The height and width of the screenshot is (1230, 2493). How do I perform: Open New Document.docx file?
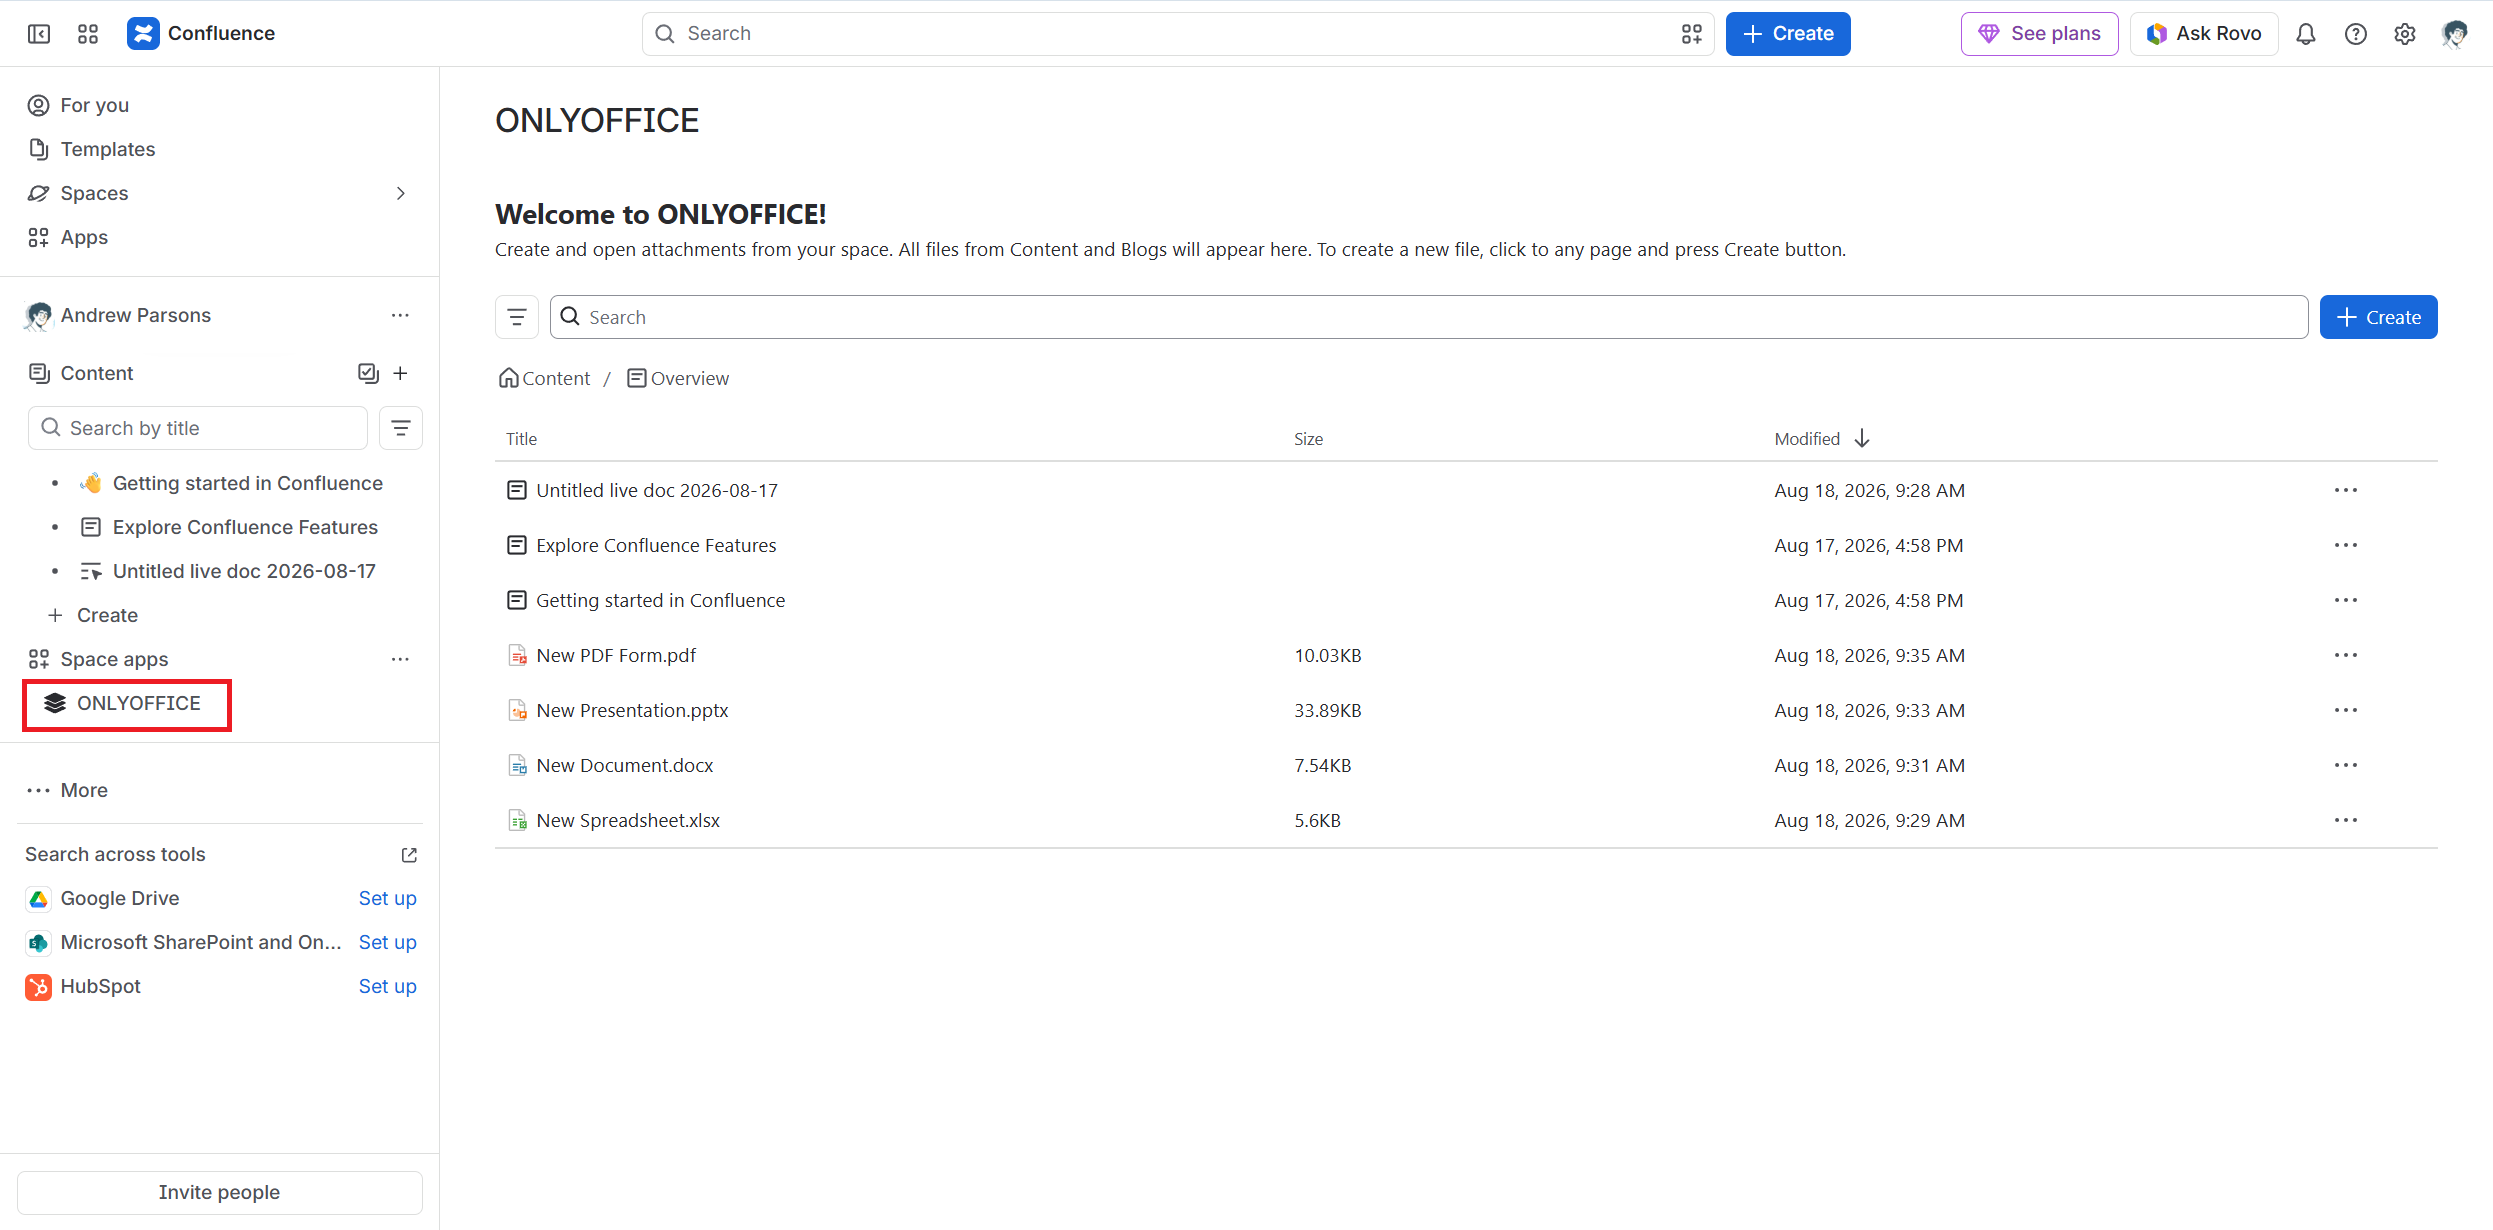tap(625, 765)
